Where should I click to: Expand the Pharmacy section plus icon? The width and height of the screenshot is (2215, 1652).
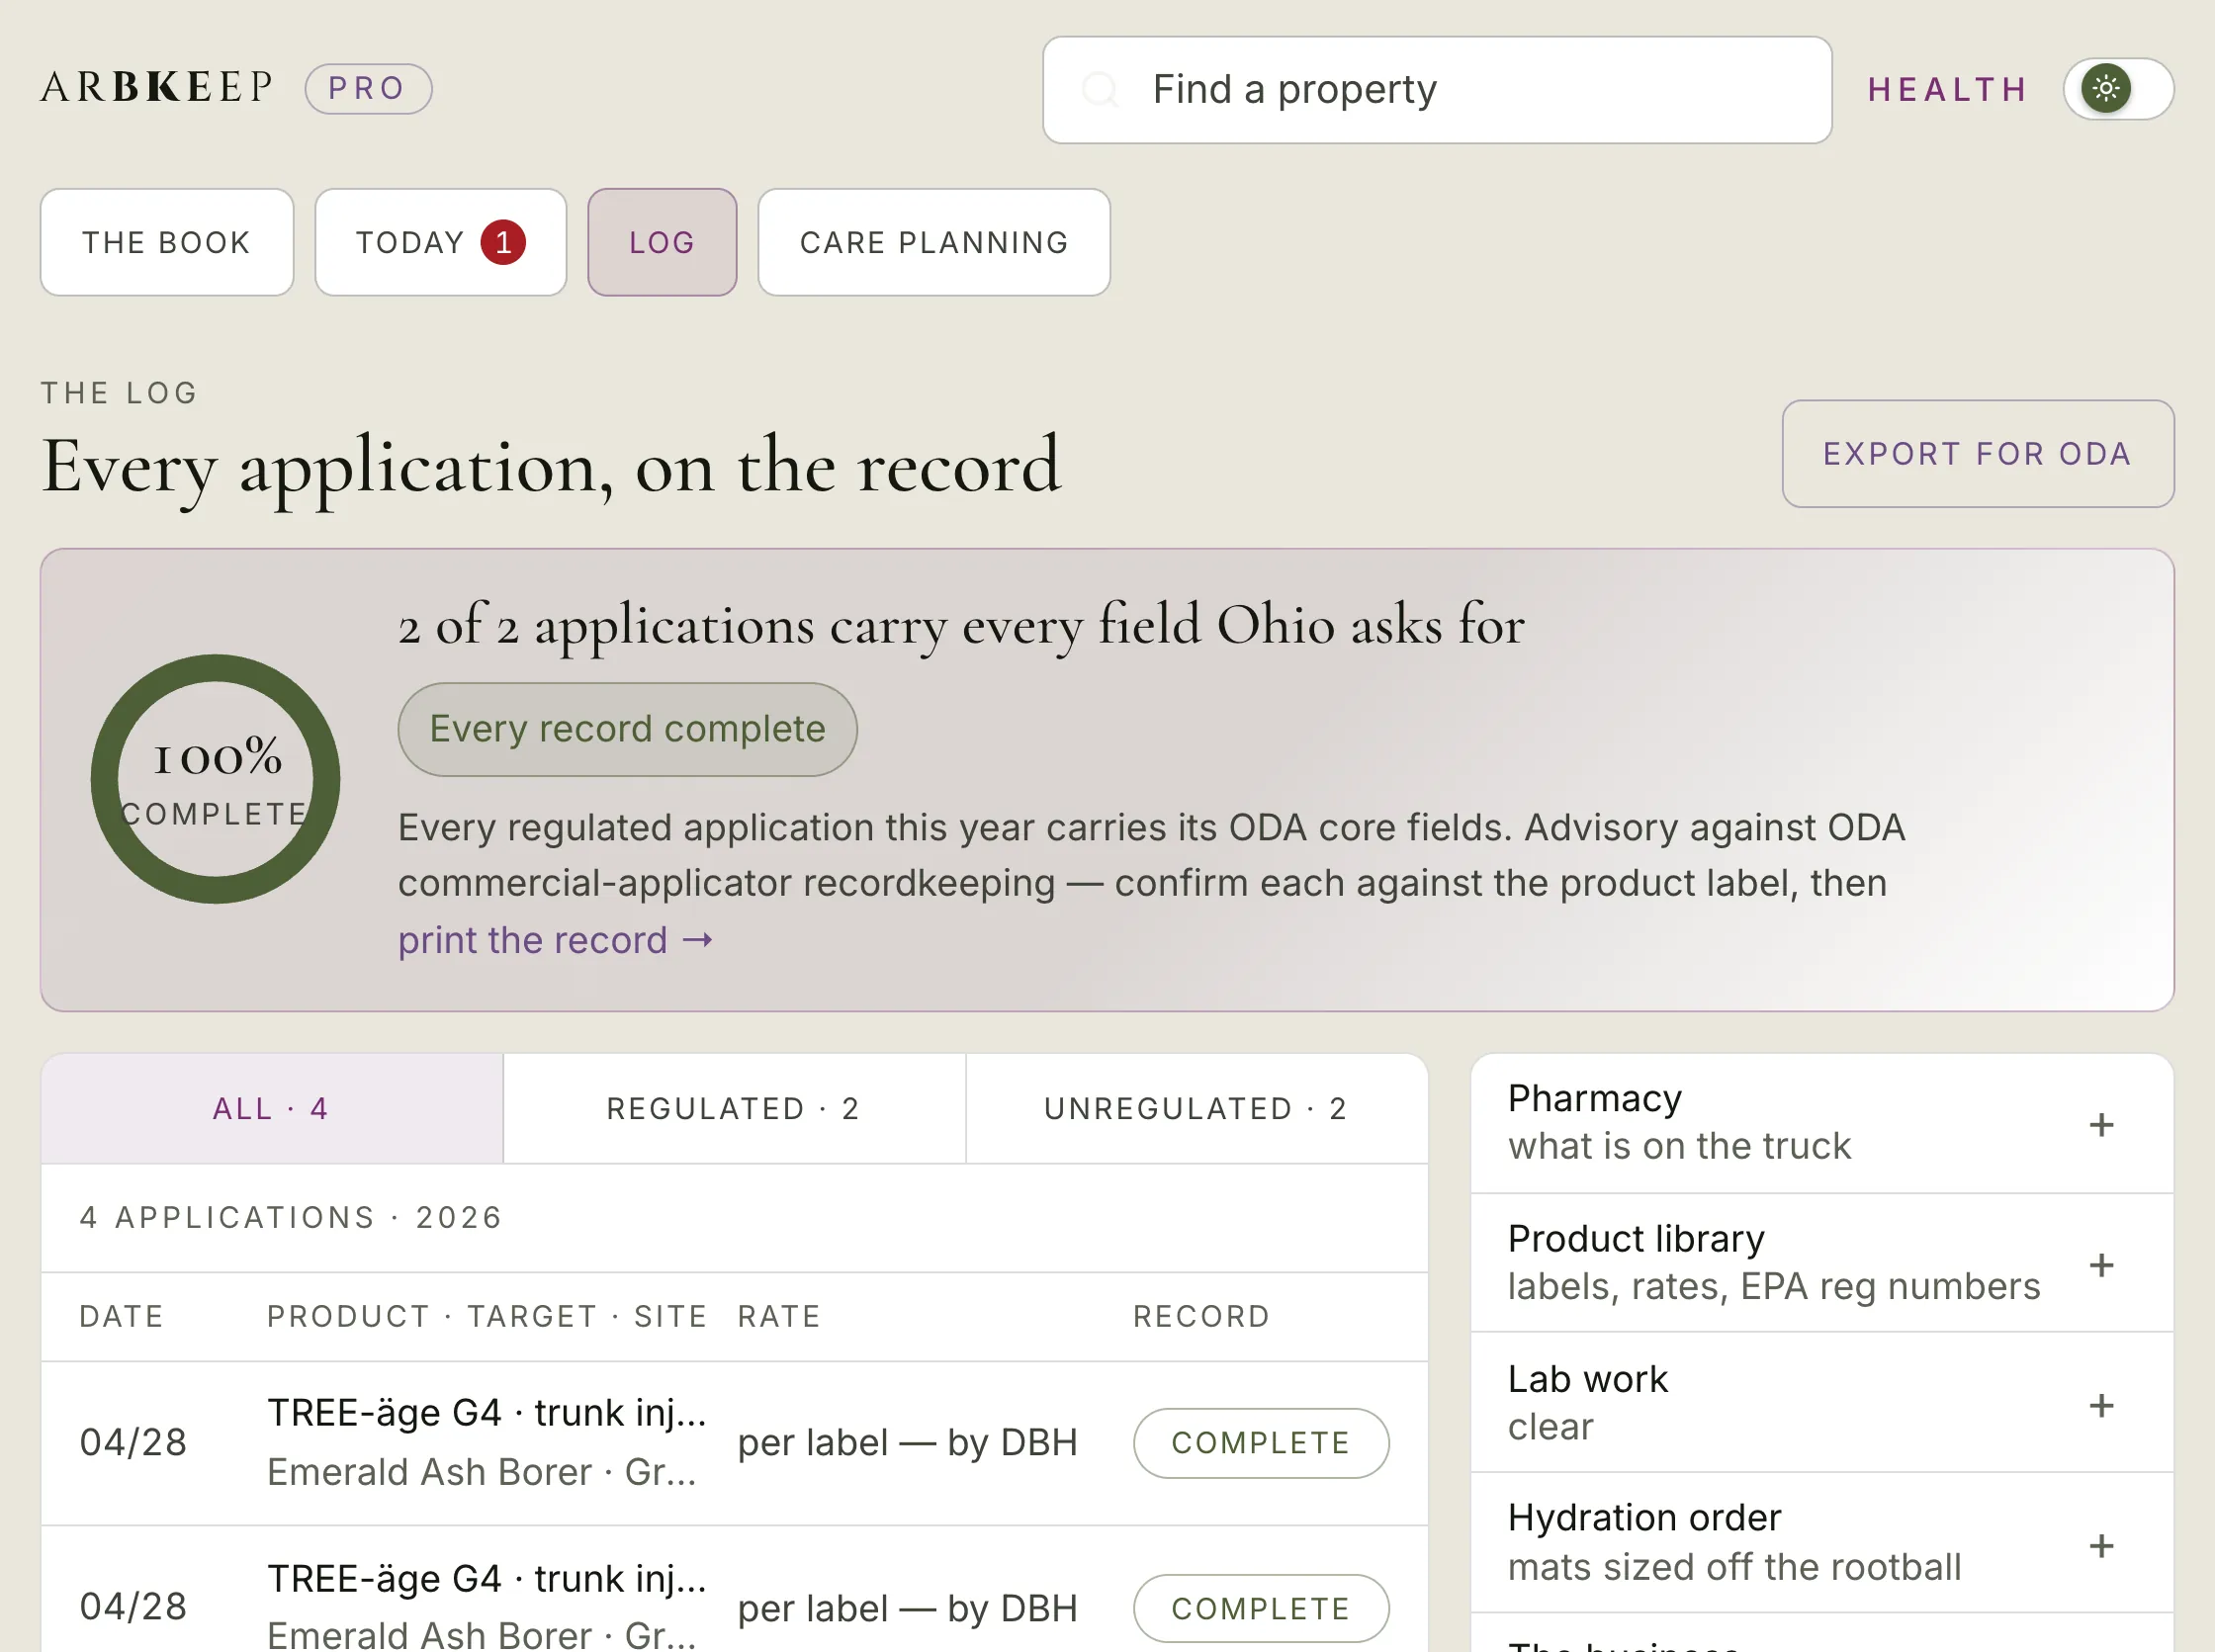2101,1124
